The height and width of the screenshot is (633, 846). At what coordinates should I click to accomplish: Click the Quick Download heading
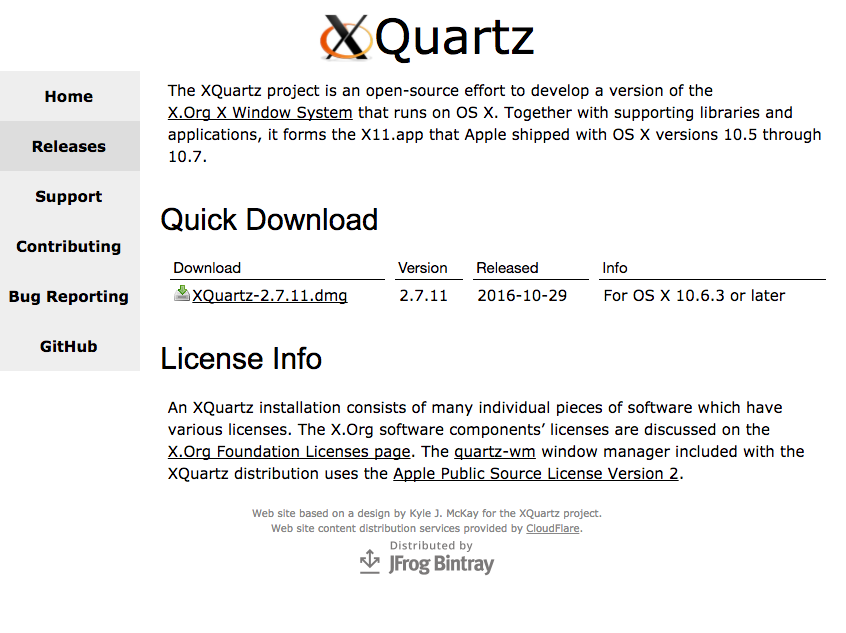pos(269,220)
